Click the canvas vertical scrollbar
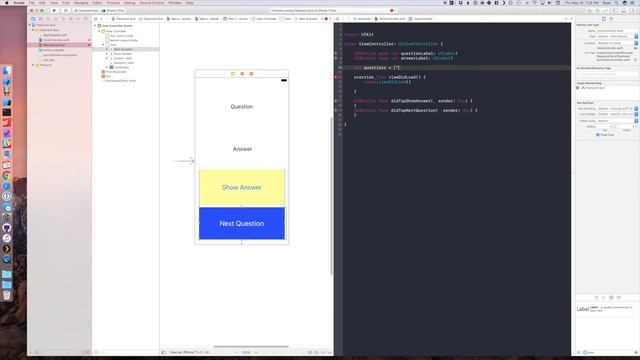Screen dimensions: 640x360 331,196
